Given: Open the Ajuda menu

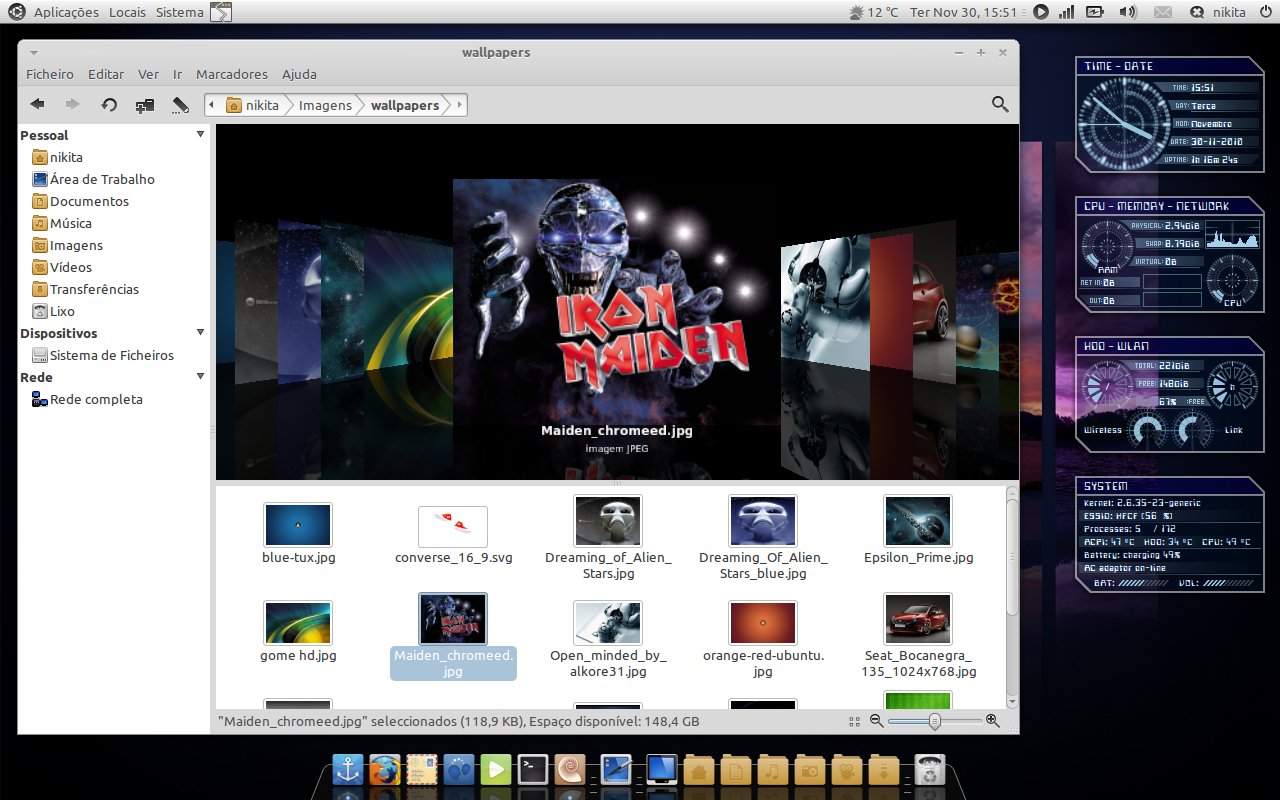Looking at the screenshot, I should point(299,74).
